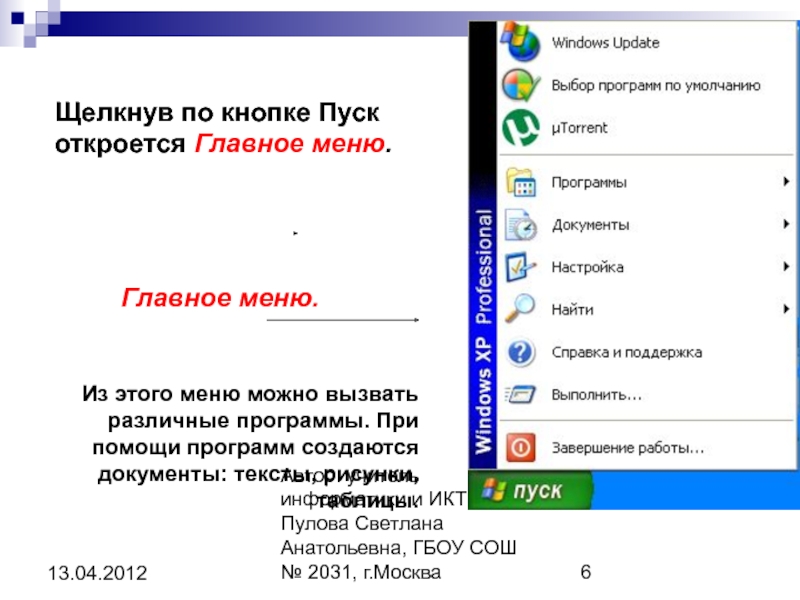Click the slide number 6
The height and width of the screenshot is (600, 800).
[586, 572]
